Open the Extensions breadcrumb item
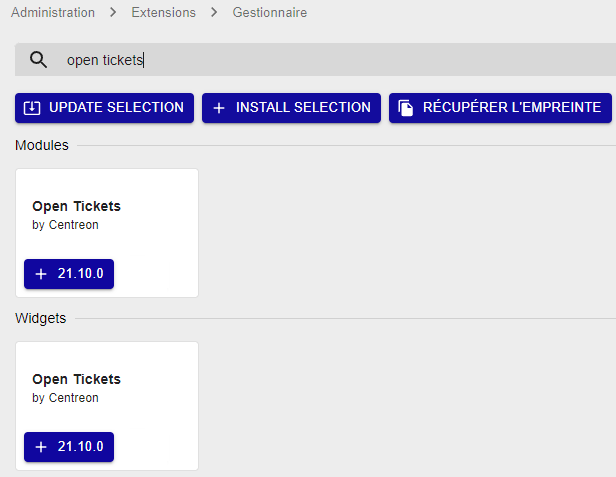The width and height of the screenshot is (616, 477). pos(163,13)
